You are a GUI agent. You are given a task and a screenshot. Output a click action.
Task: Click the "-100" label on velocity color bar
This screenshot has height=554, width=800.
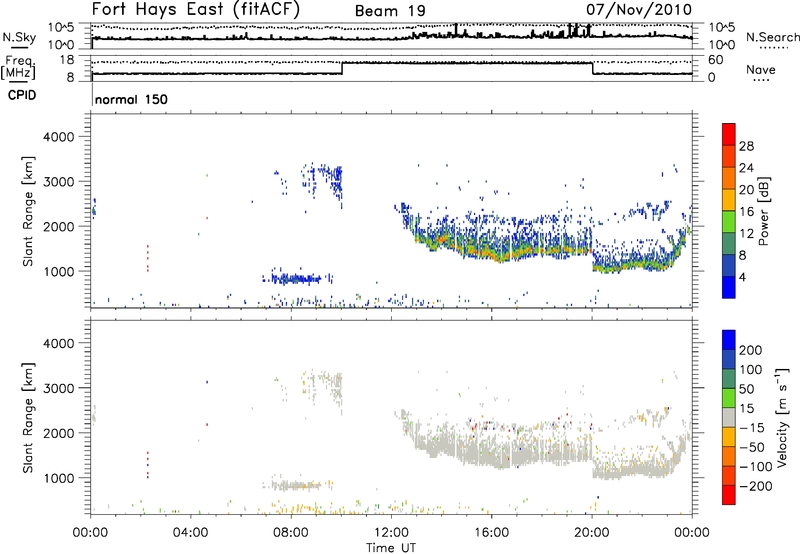pos(756,467)
